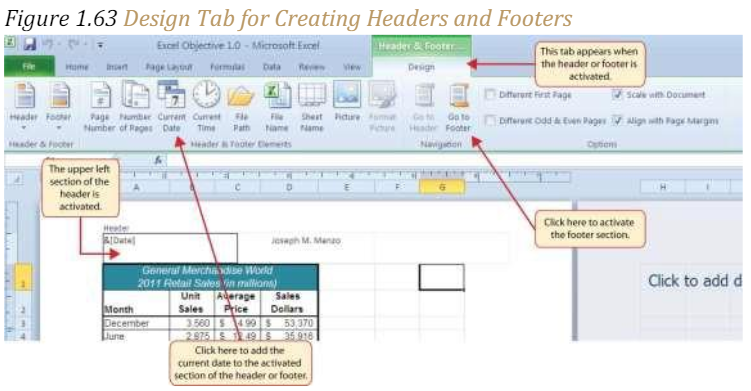
Task: Insert File Path element
Action: (241, 107)
